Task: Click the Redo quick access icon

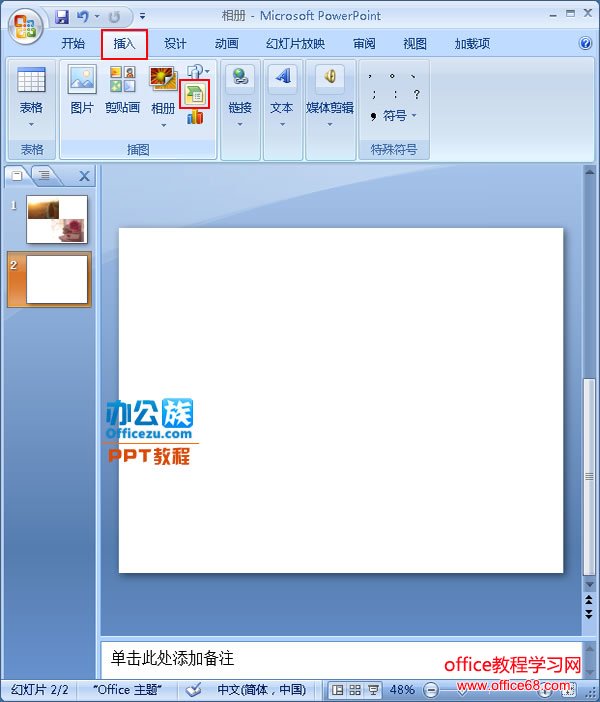Action: pyautogui.click(x=115, y=17)
